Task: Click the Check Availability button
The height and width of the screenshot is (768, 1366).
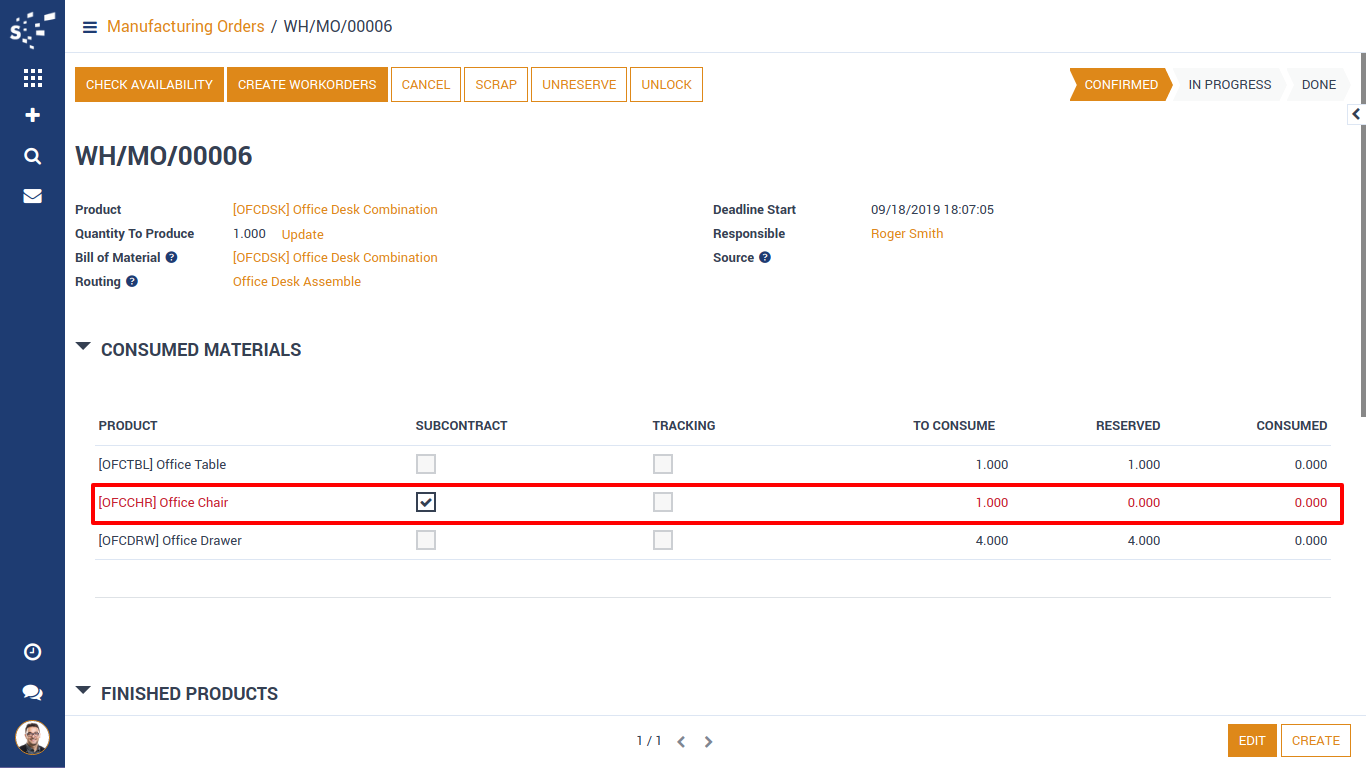Action: 149,85
